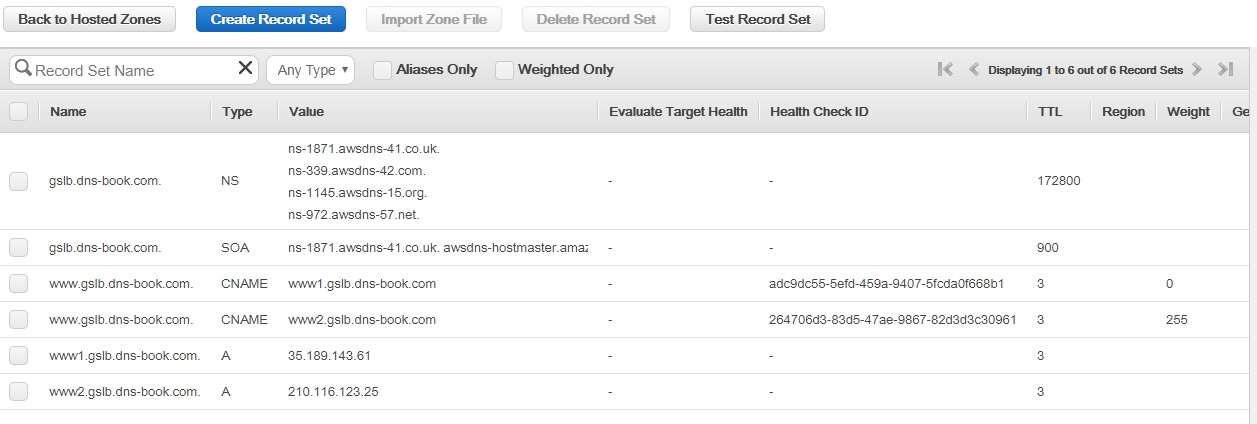Select the www2.gslb.dns-book.com CNAME record row
1257x424 pixels.
[x=19, y=320]
